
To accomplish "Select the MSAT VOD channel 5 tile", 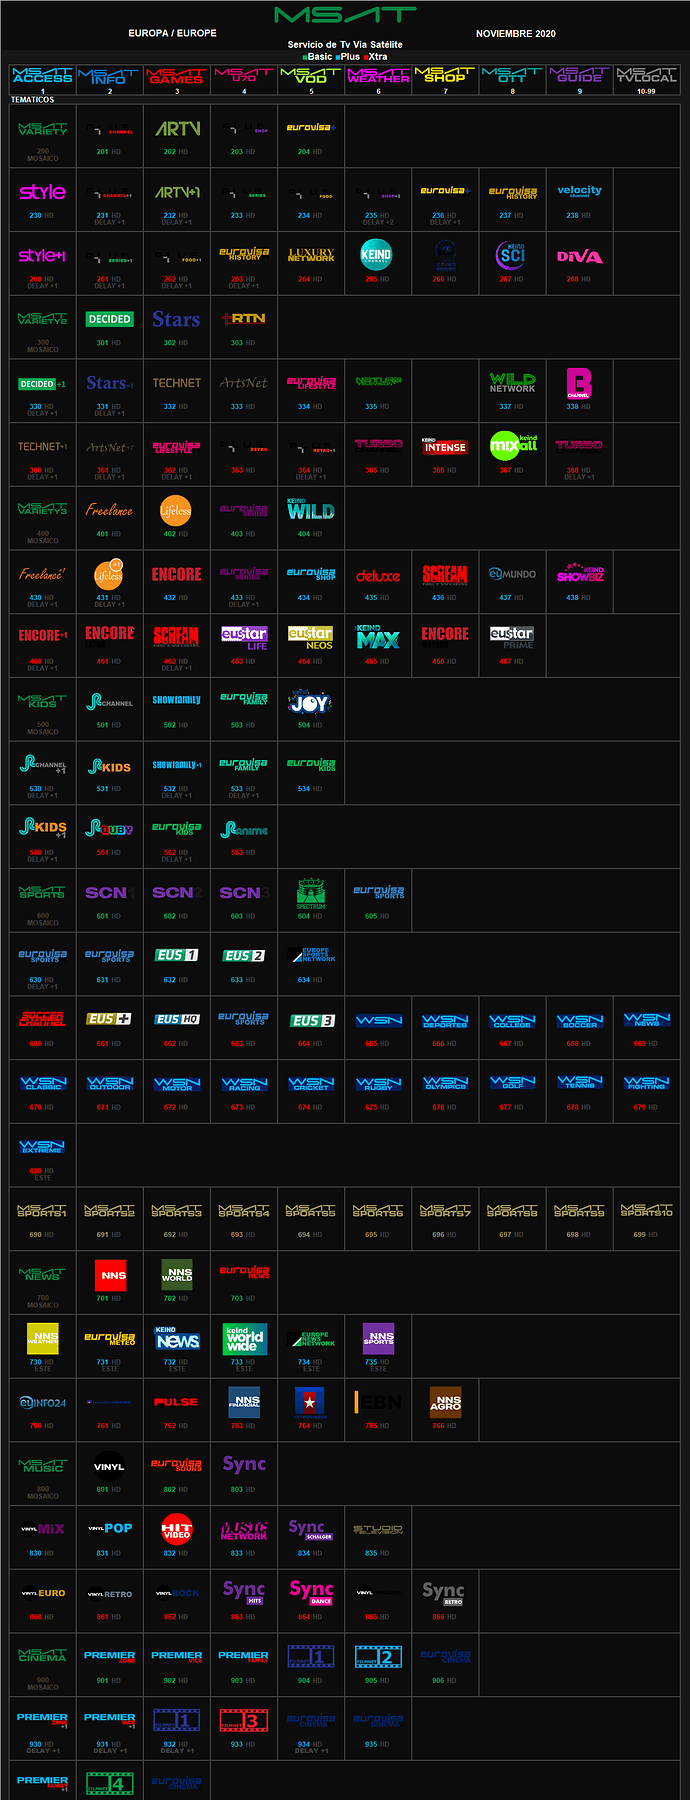I will [311, 79].
